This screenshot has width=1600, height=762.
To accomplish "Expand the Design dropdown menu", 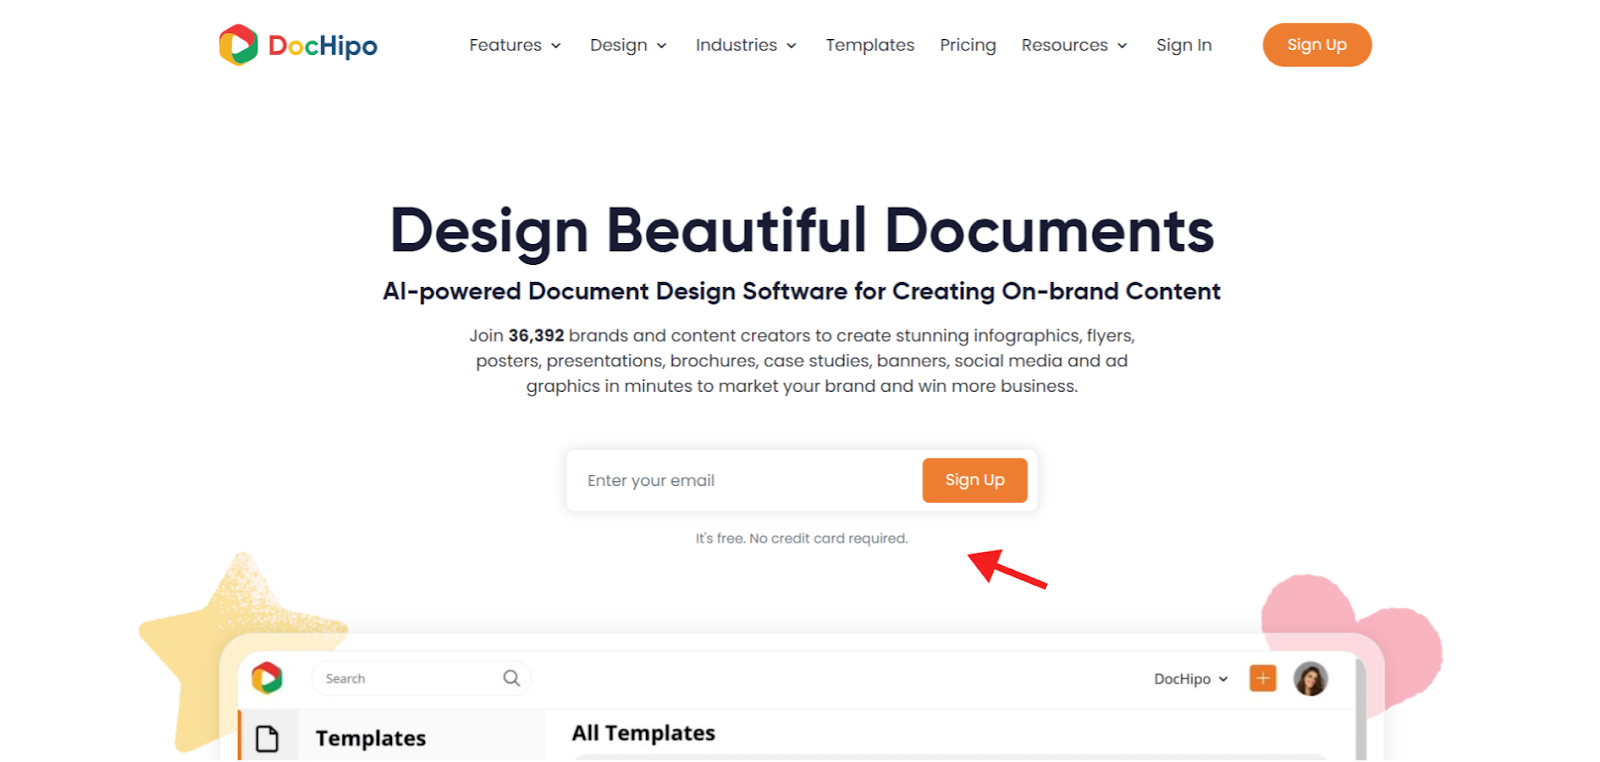I will [628, 45].
